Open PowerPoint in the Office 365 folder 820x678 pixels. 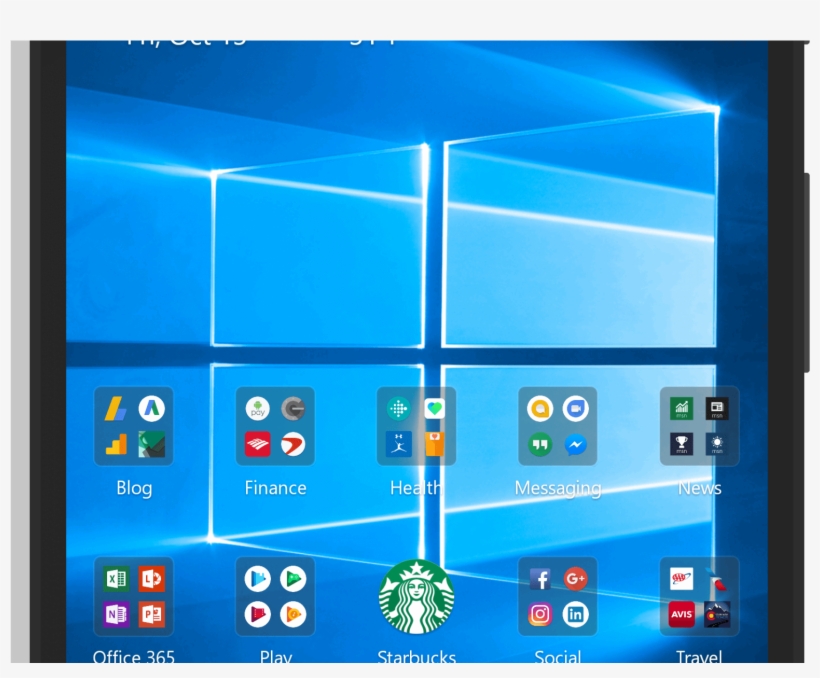click(152, 614)
